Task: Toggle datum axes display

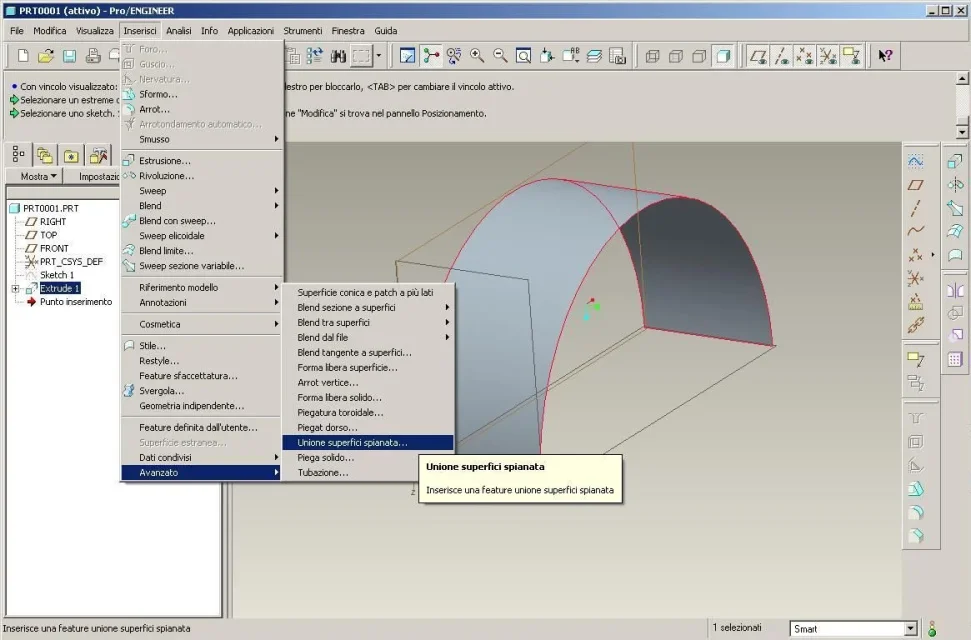Action: [781, 56]
